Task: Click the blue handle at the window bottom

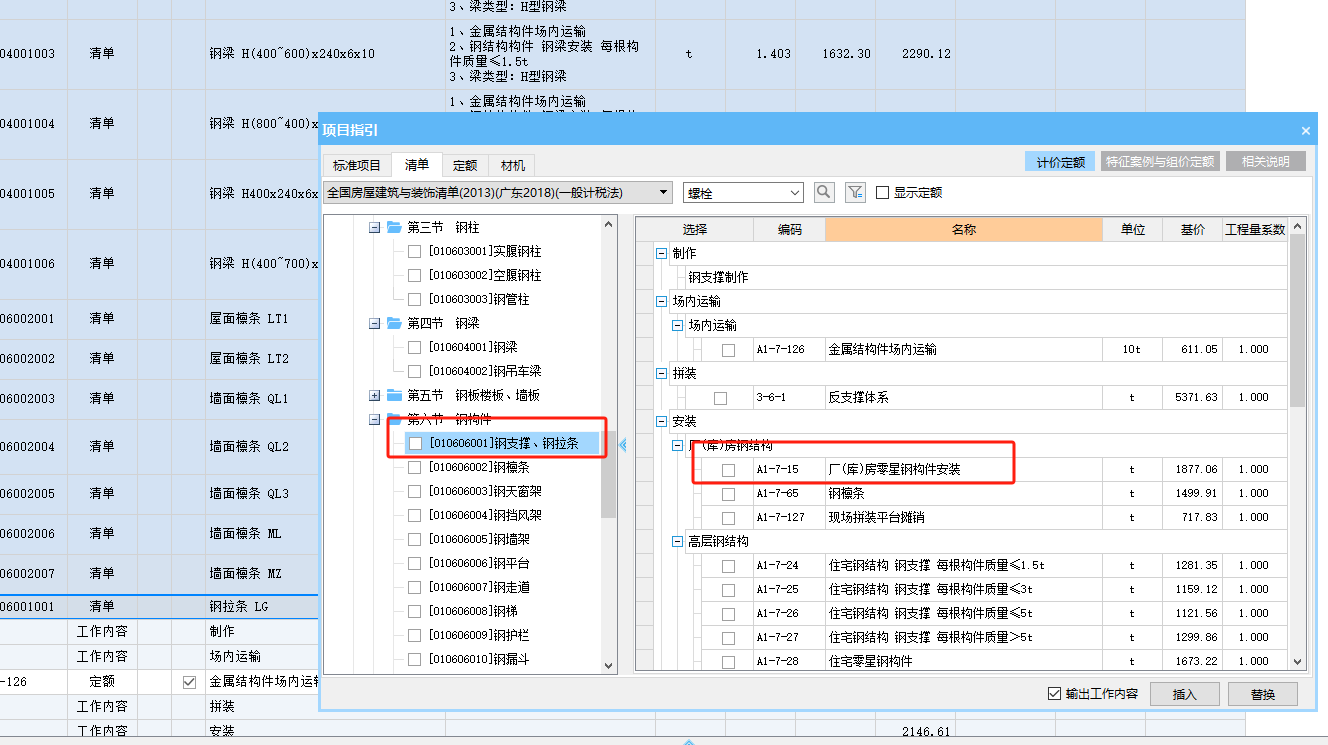Action: [688, 741]
